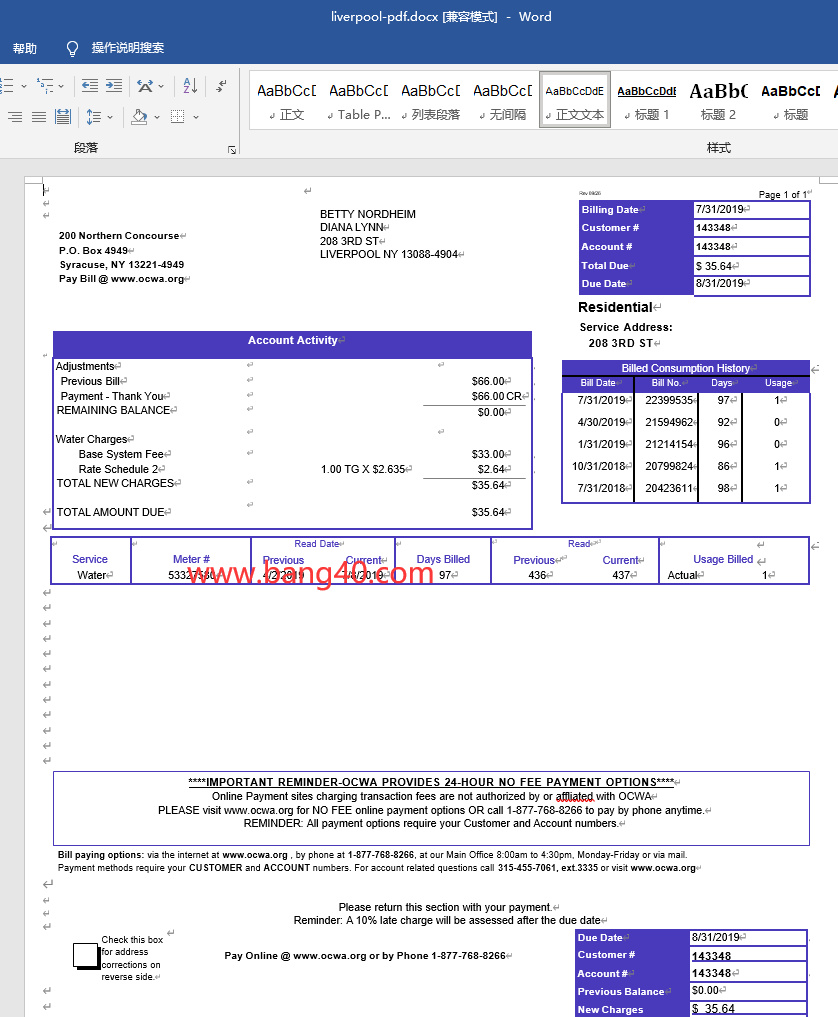Open the 帮助 menu tab
The height and width of the screenshot is (1017, 838).
point(25,49)
